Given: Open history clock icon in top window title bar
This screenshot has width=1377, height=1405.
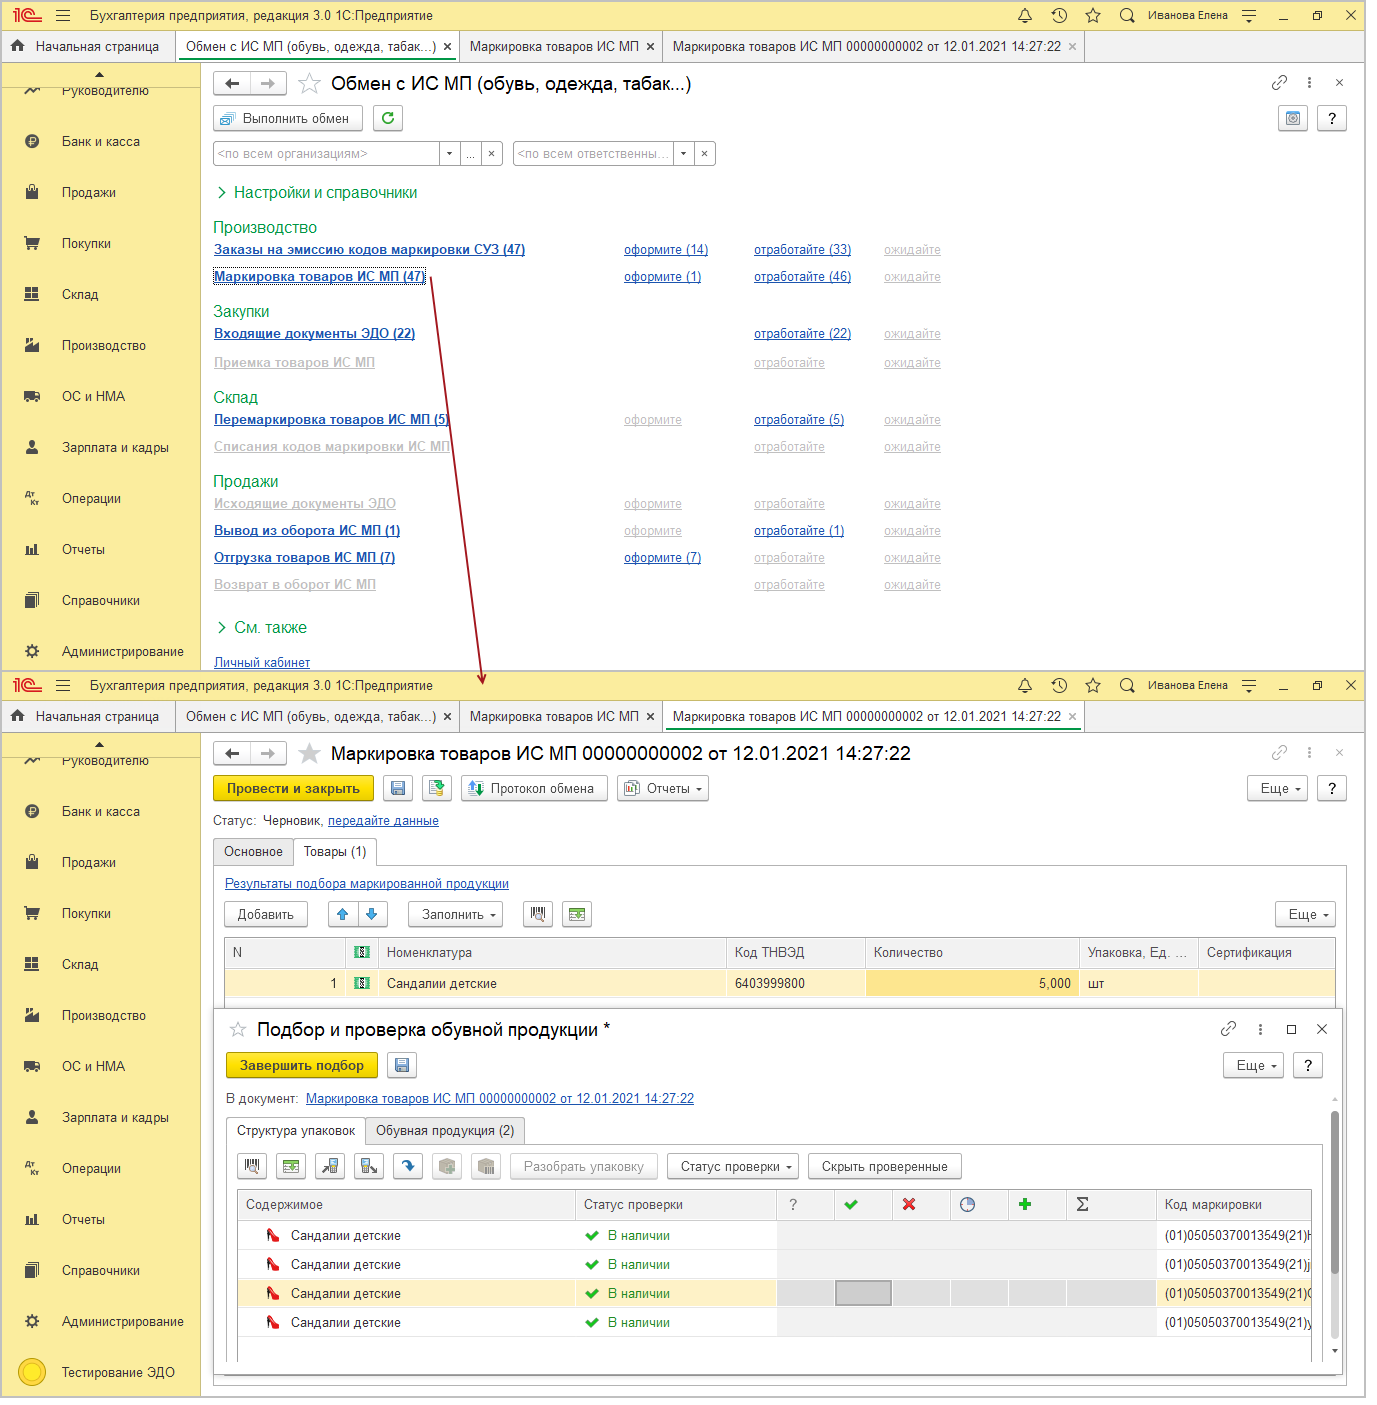Looking at the screenshot, I should click(x=1059, y=16).
